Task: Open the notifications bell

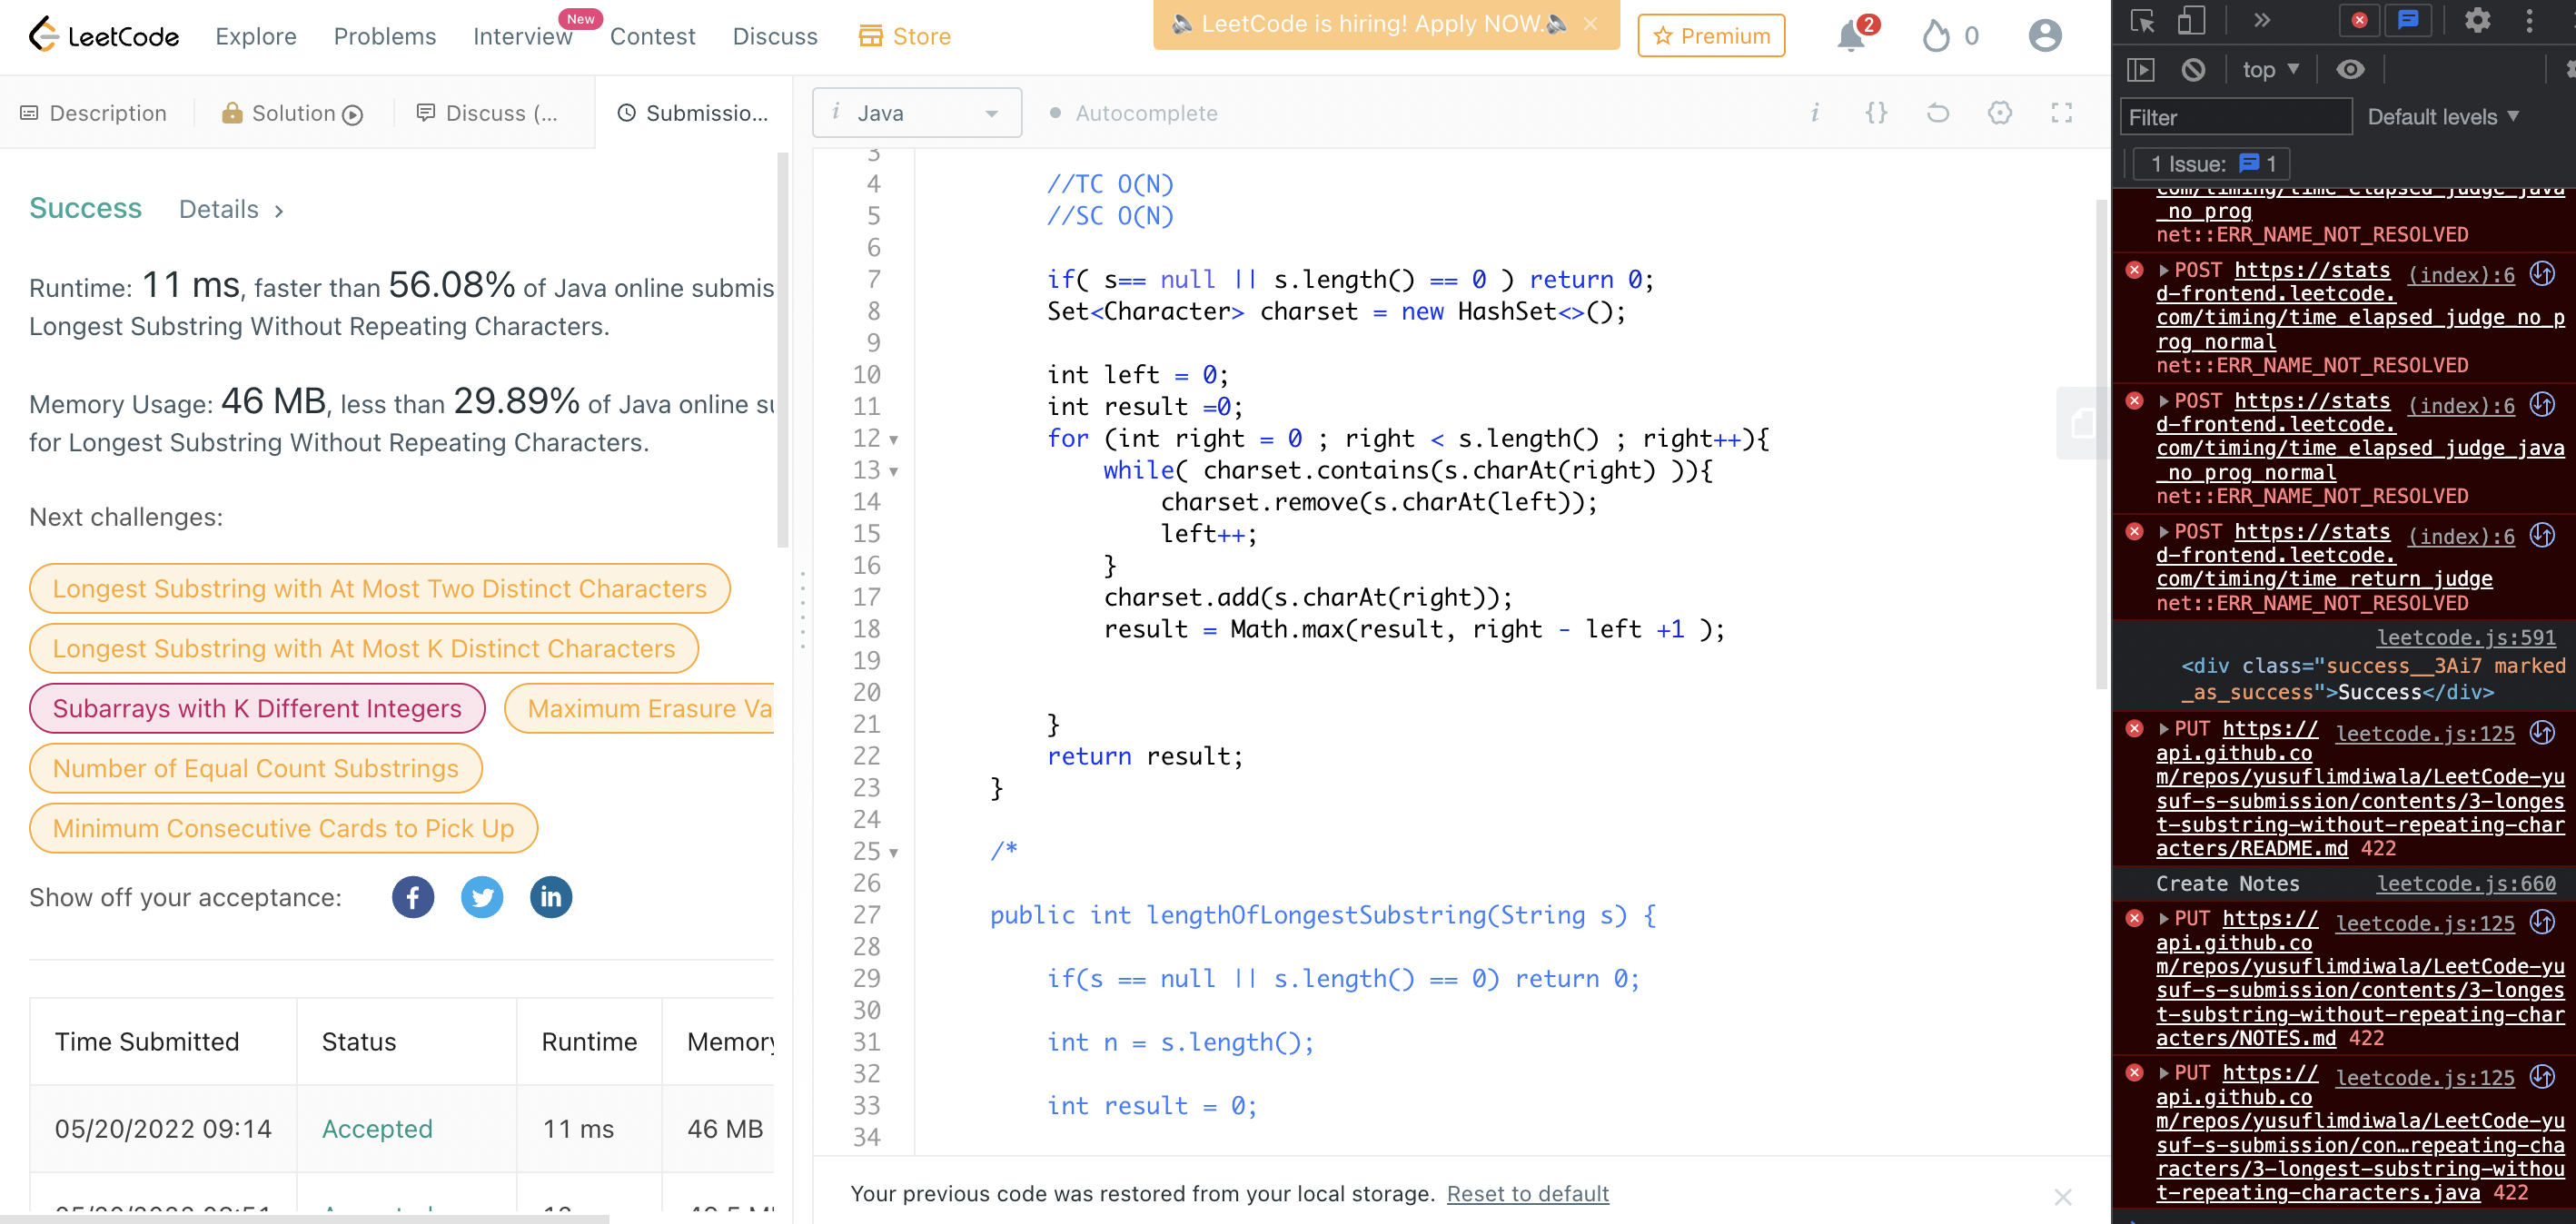Action: [1851, 36]
